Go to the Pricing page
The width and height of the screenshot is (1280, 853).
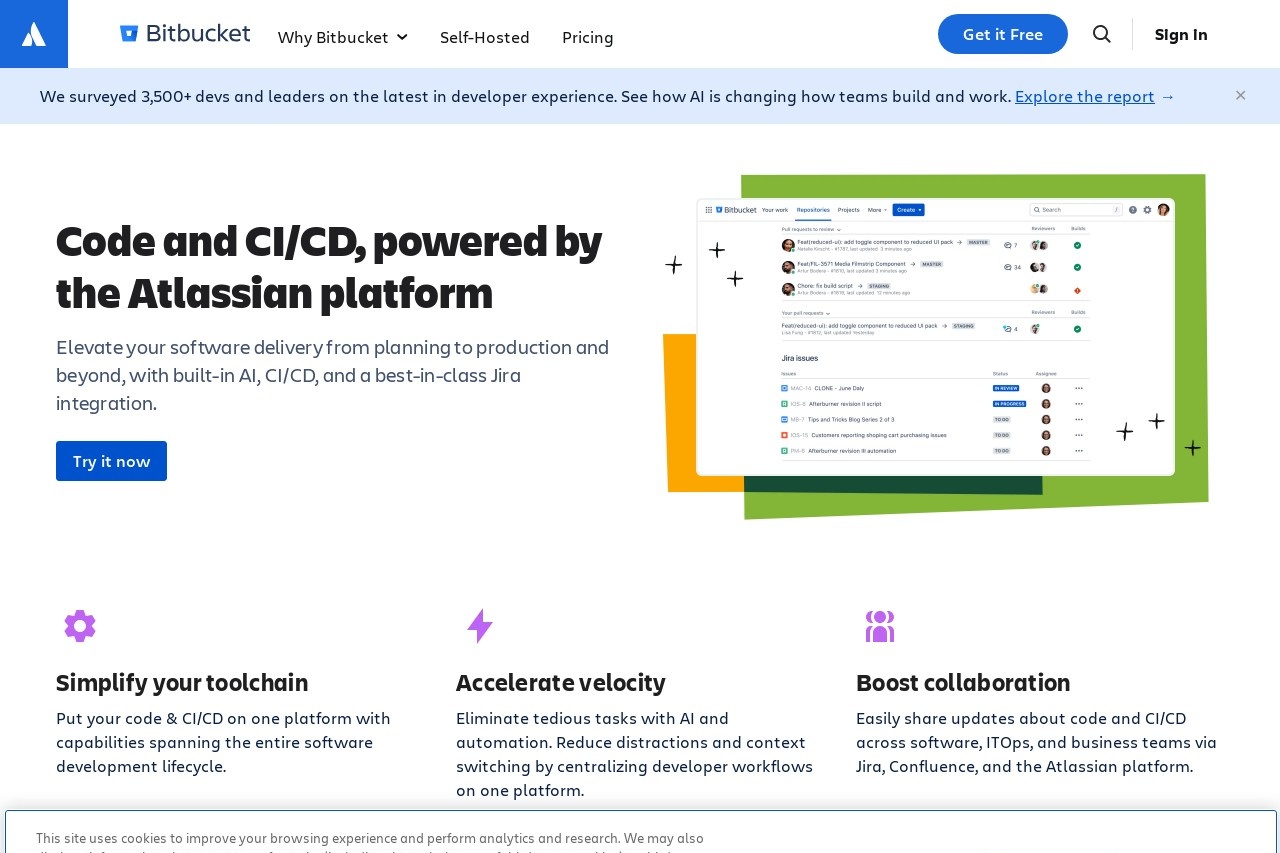point(588,37)
